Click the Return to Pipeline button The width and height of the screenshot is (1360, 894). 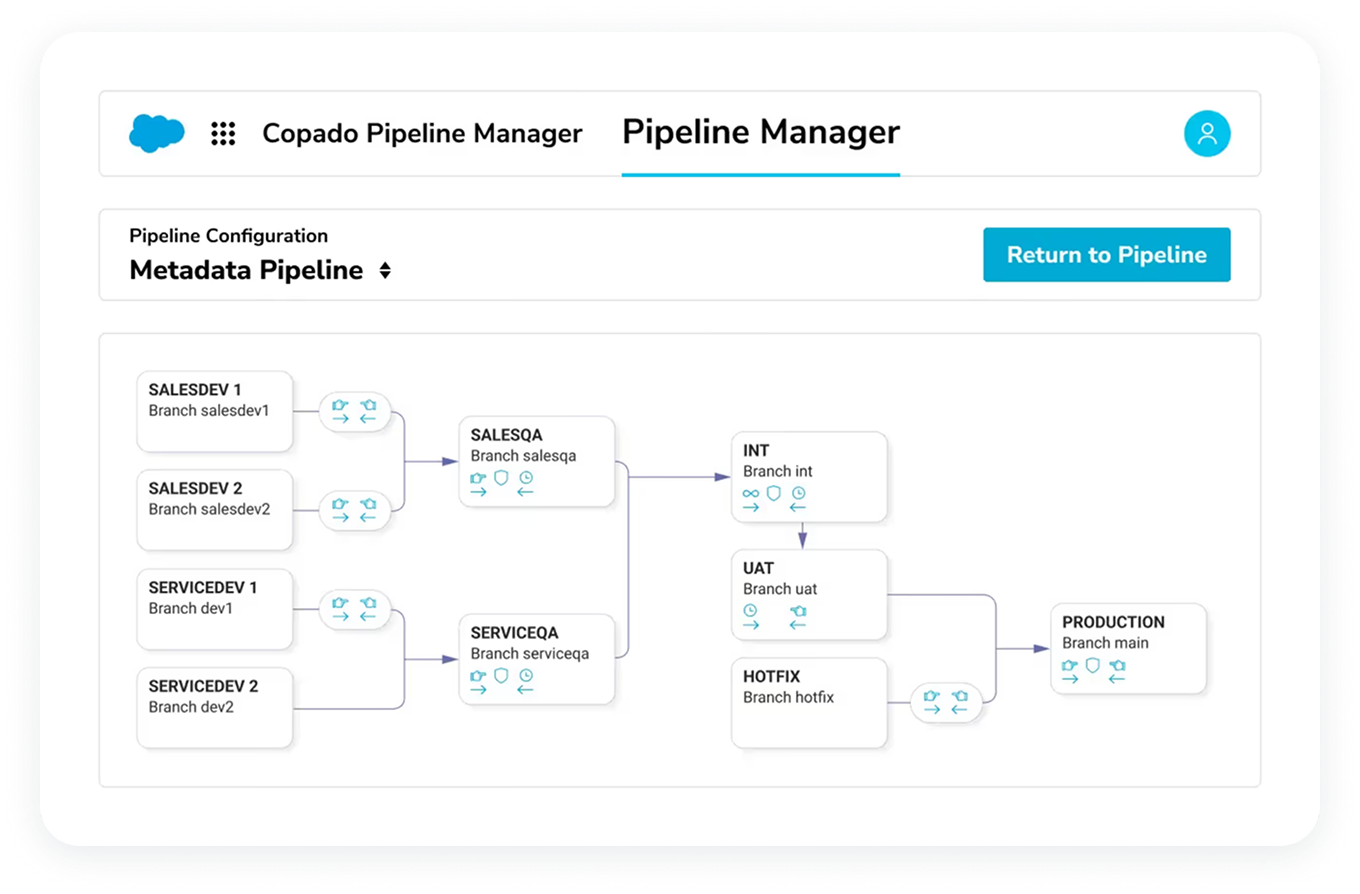point(1107,255)
